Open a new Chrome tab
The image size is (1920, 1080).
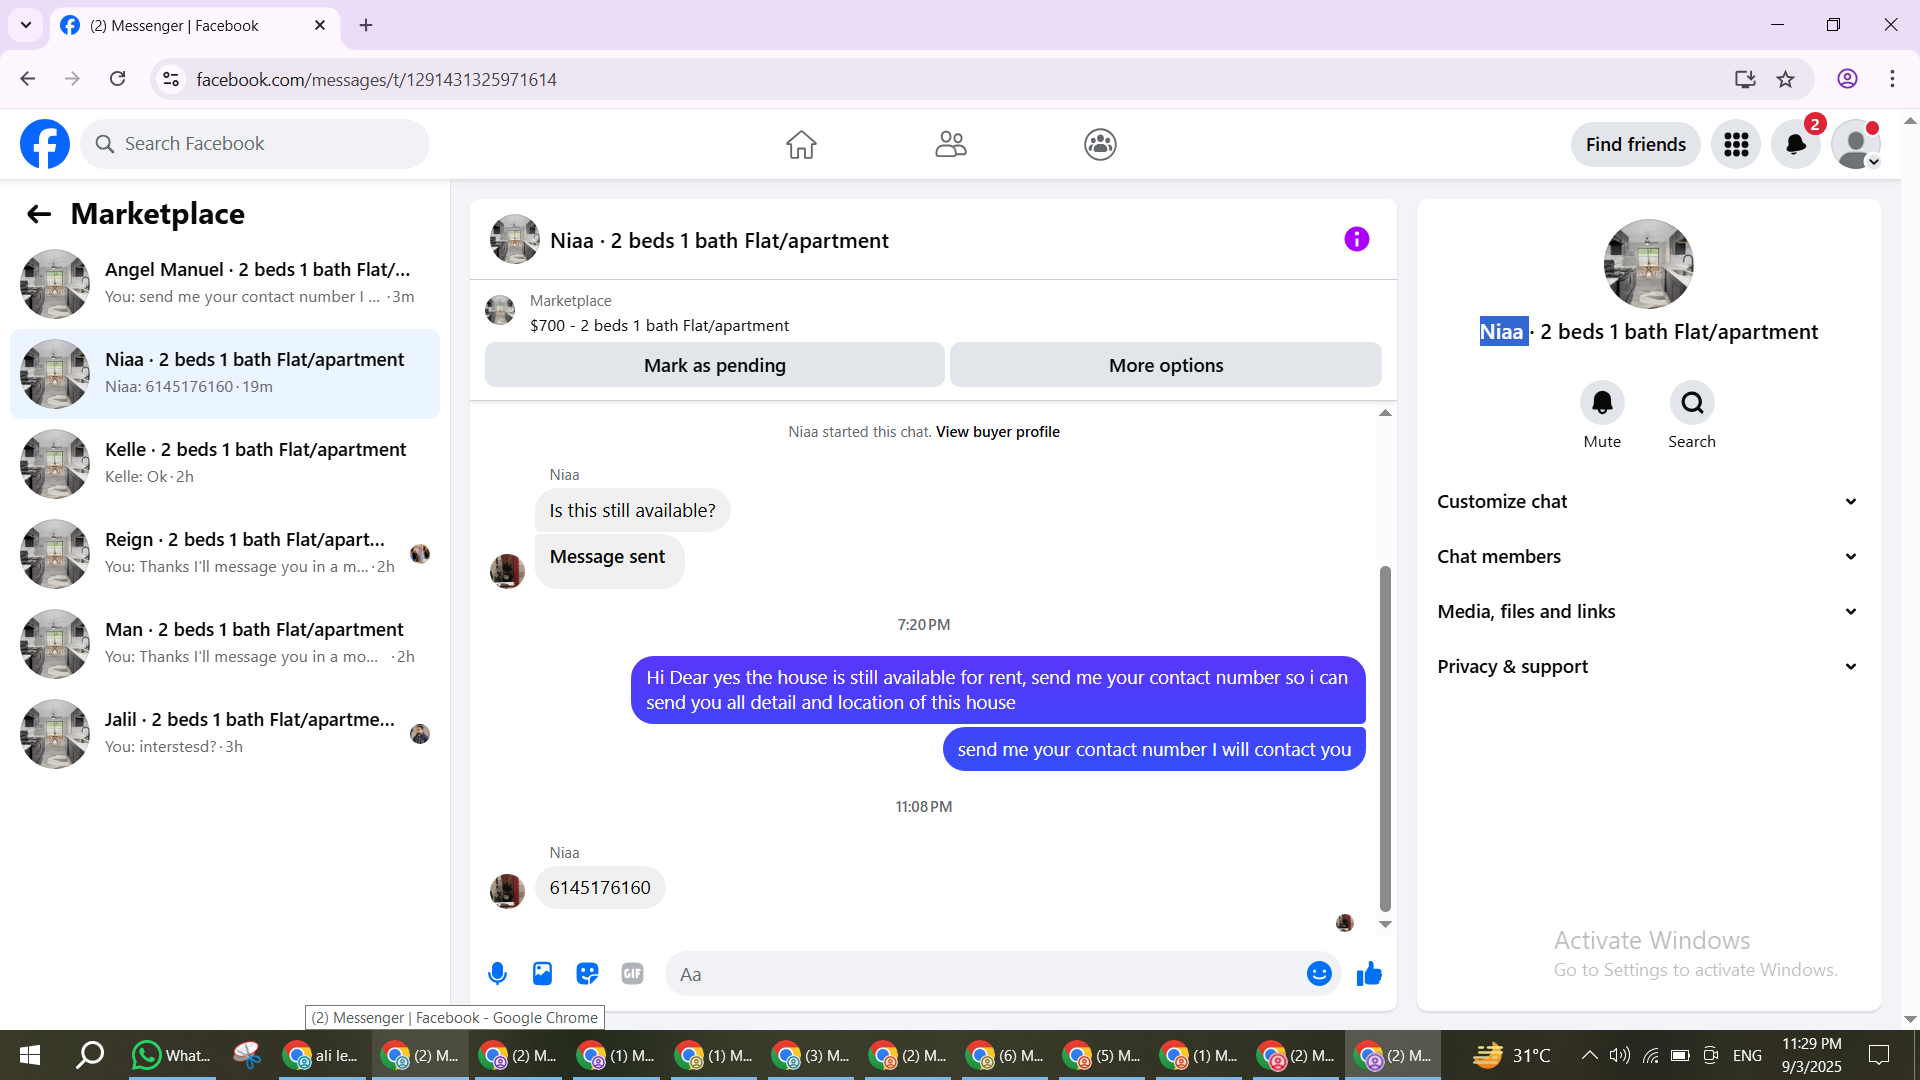[x=366, y=25]
